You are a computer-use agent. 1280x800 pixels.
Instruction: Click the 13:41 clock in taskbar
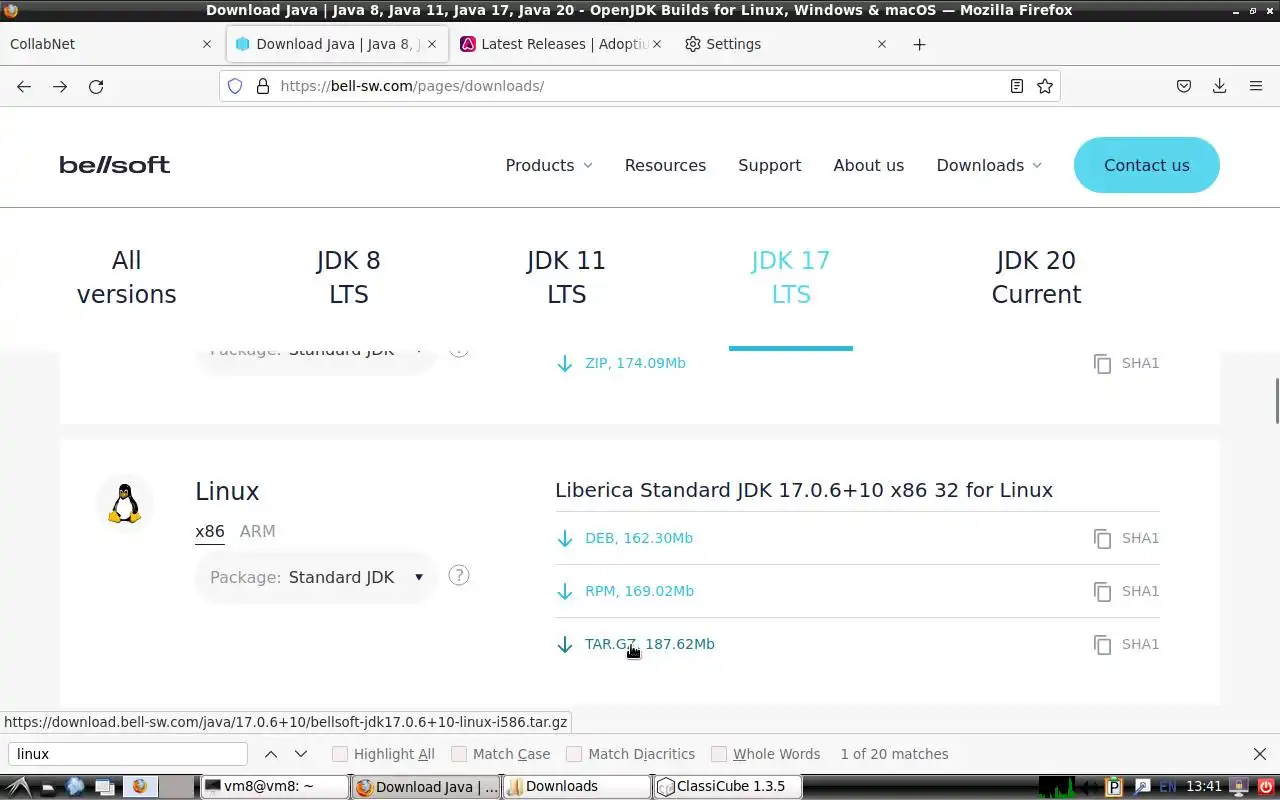pos(1204,786)
